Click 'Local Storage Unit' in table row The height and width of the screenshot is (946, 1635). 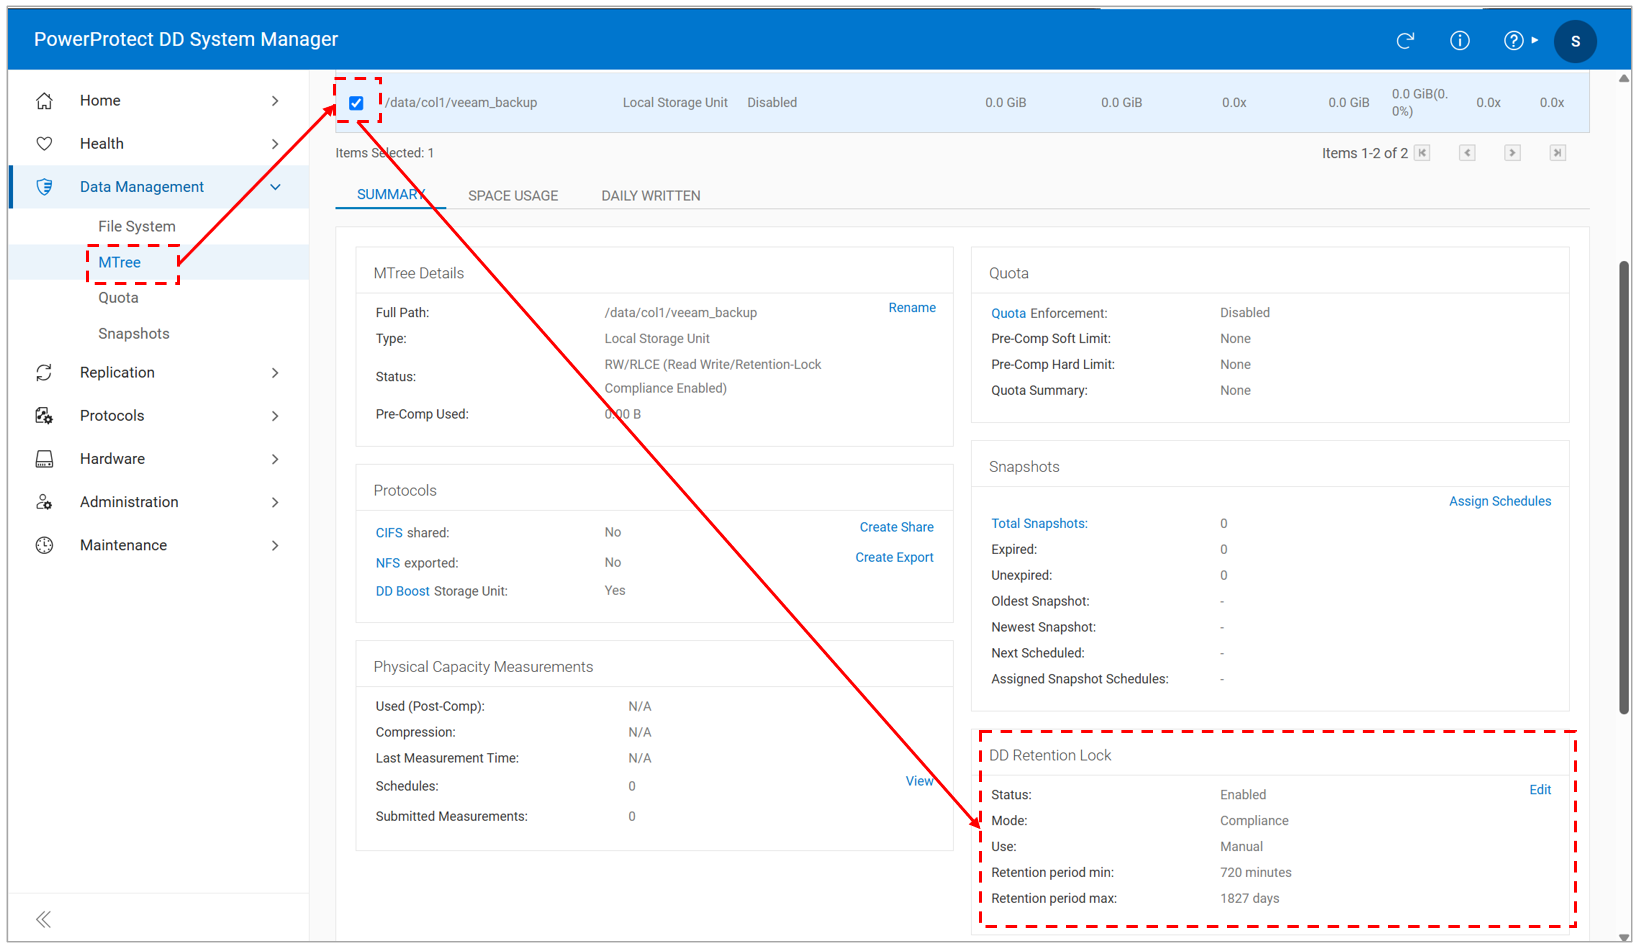click(675, 103)
